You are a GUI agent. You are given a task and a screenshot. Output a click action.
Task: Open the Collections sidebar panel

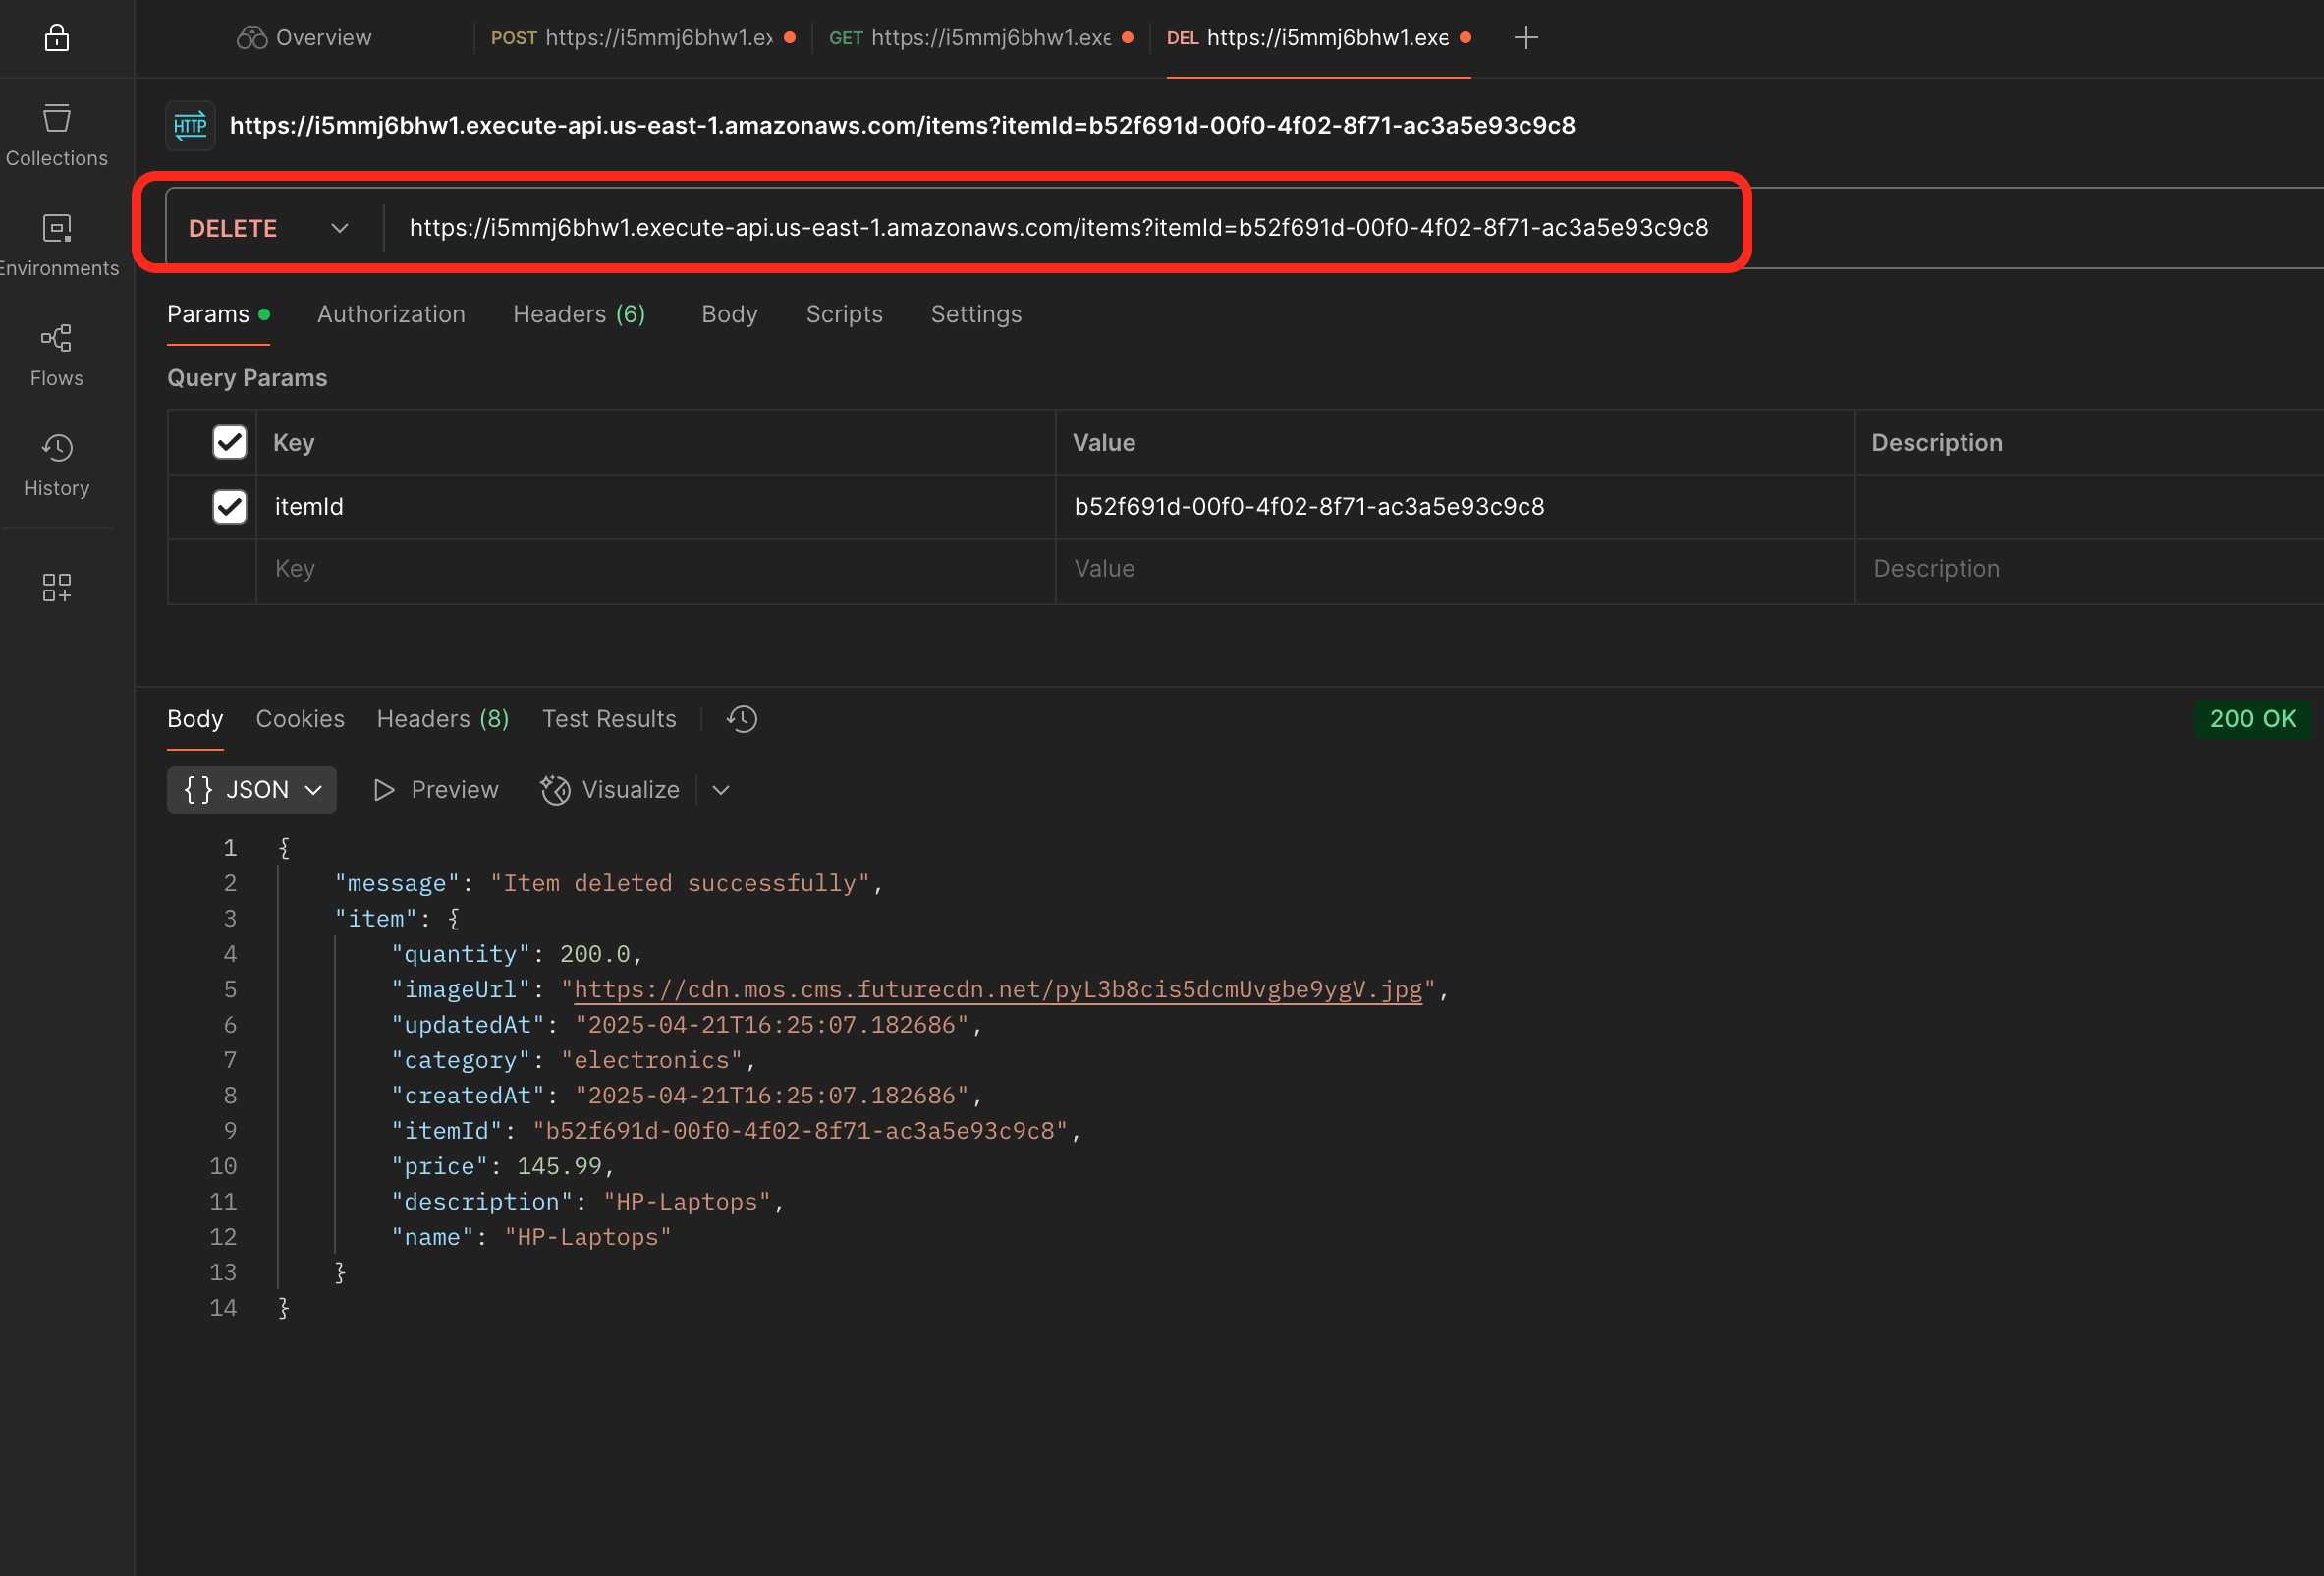coord(57,135)
